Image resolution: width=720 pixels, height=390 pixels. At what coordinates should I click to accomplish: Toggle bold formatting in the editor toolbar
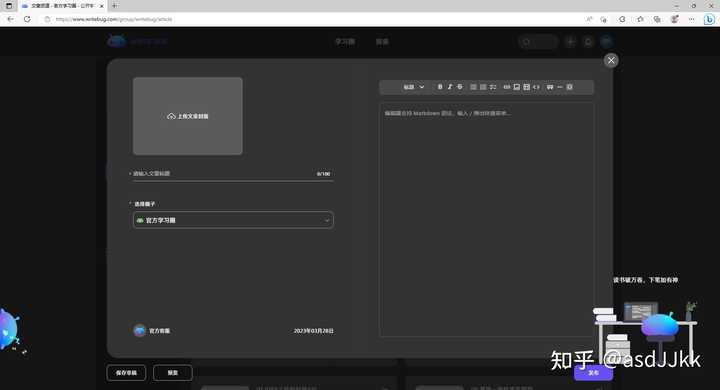coord(440,87)
